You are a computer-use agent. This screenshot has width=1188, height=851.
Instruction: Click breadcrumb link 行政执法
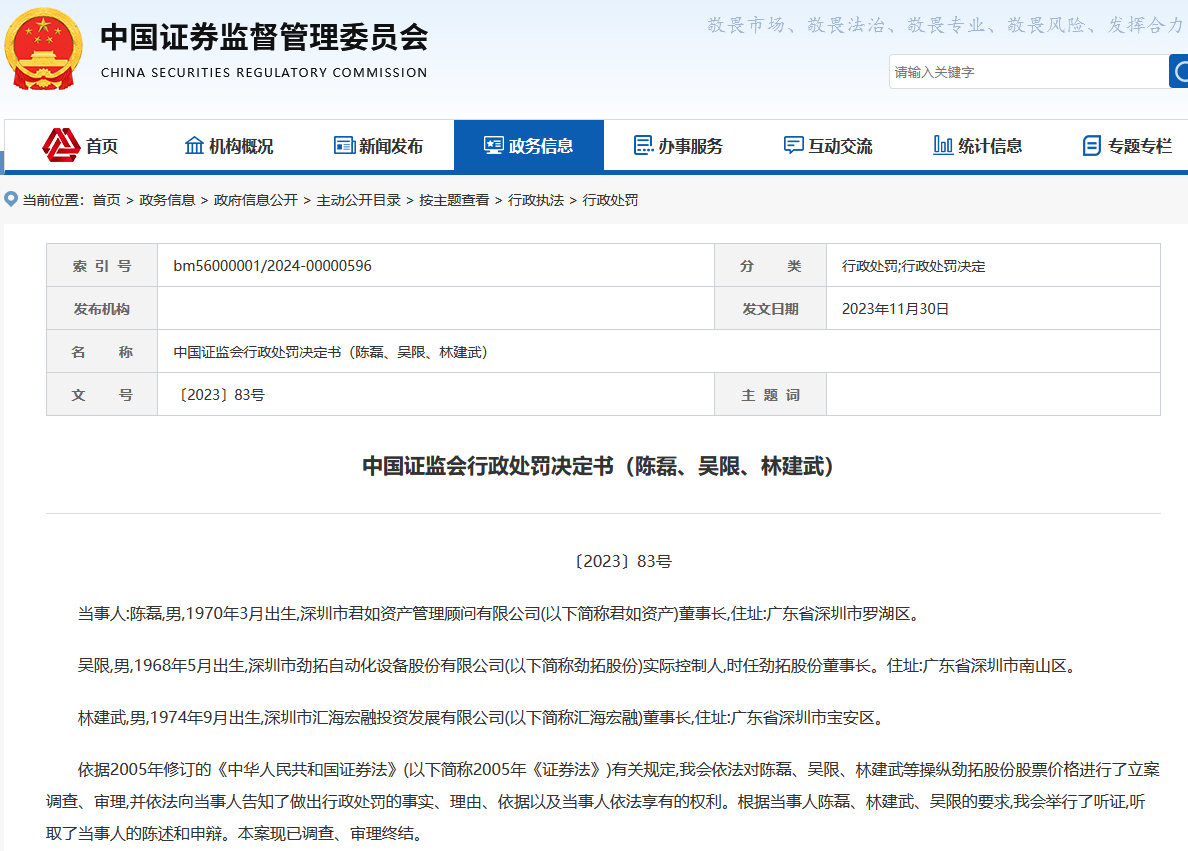click(x=536, y=200)
